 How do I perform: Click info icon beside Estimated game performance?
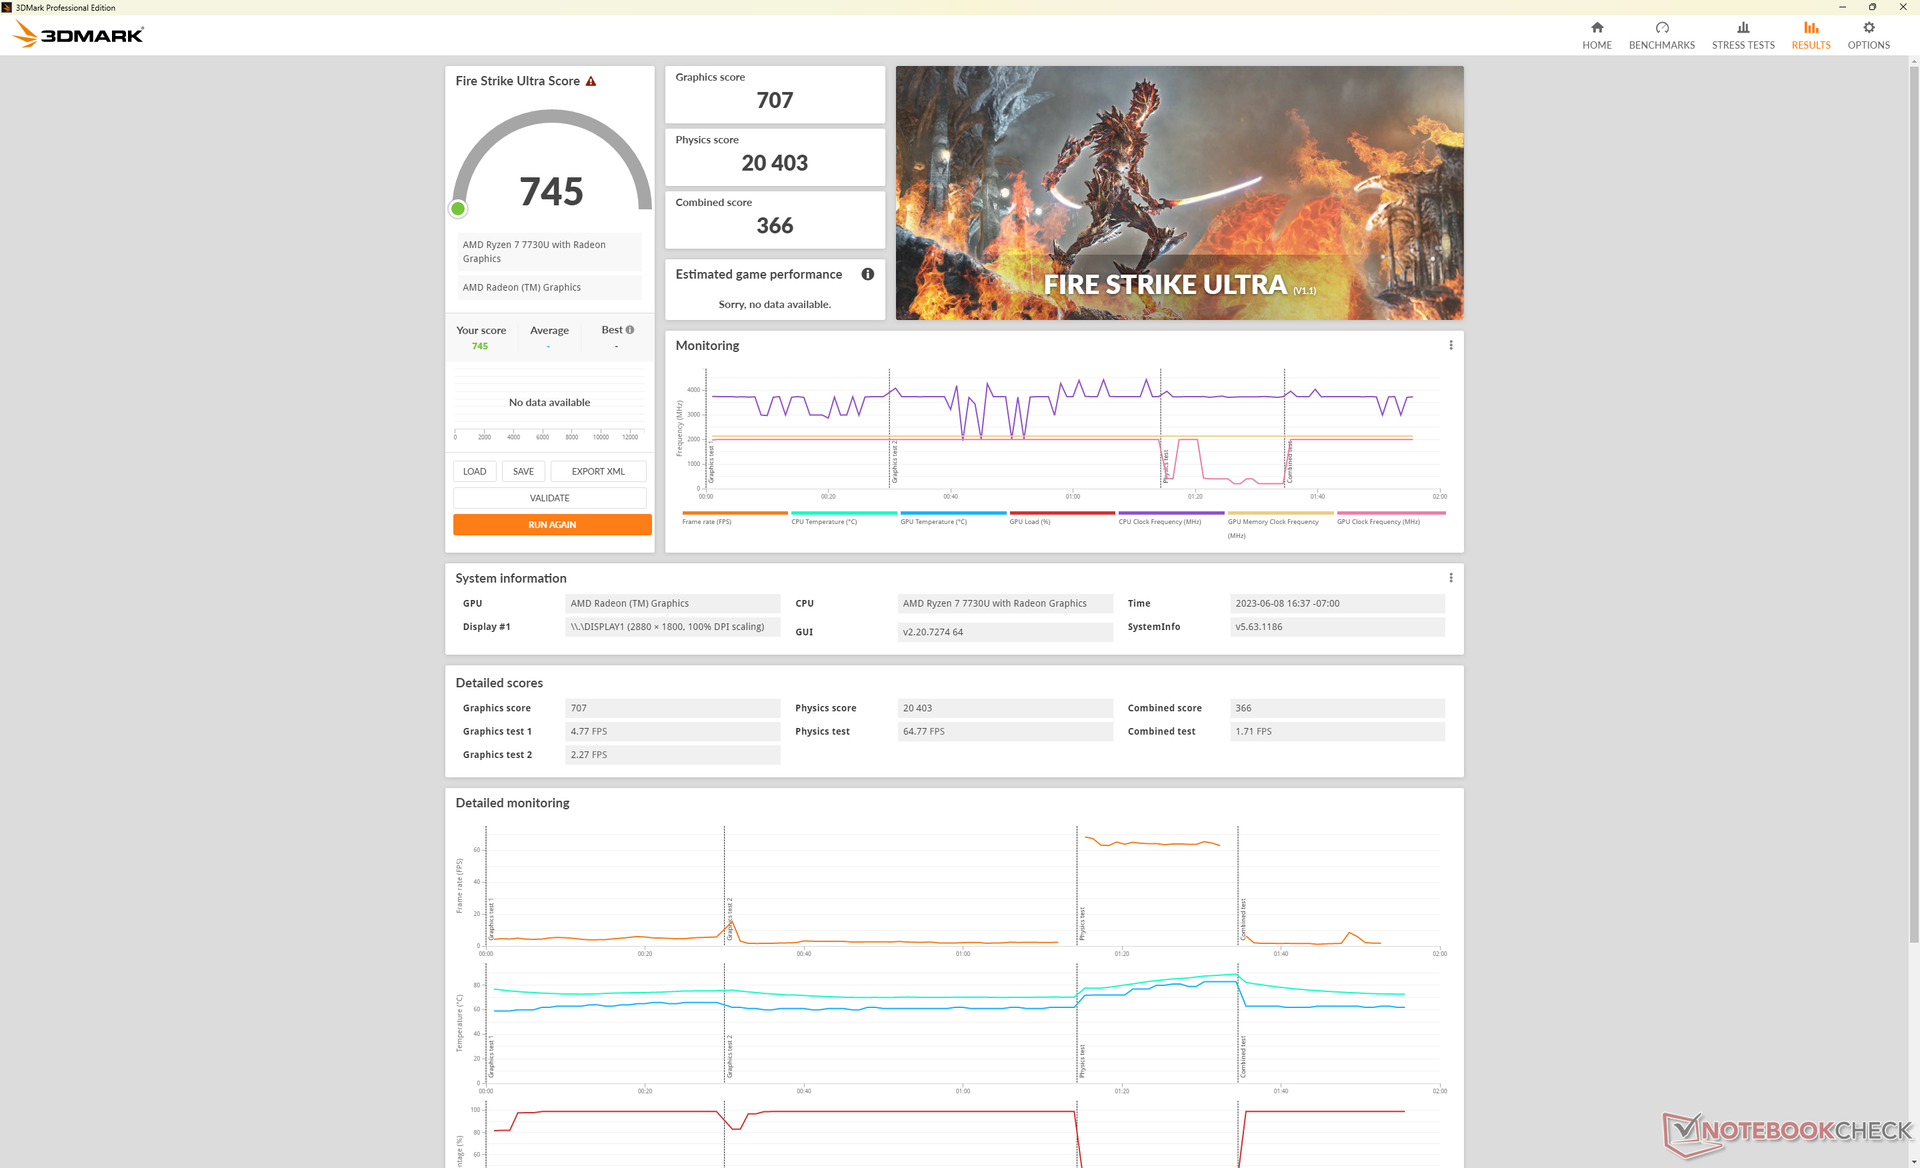pyautogui.click(x=867, y=274)
